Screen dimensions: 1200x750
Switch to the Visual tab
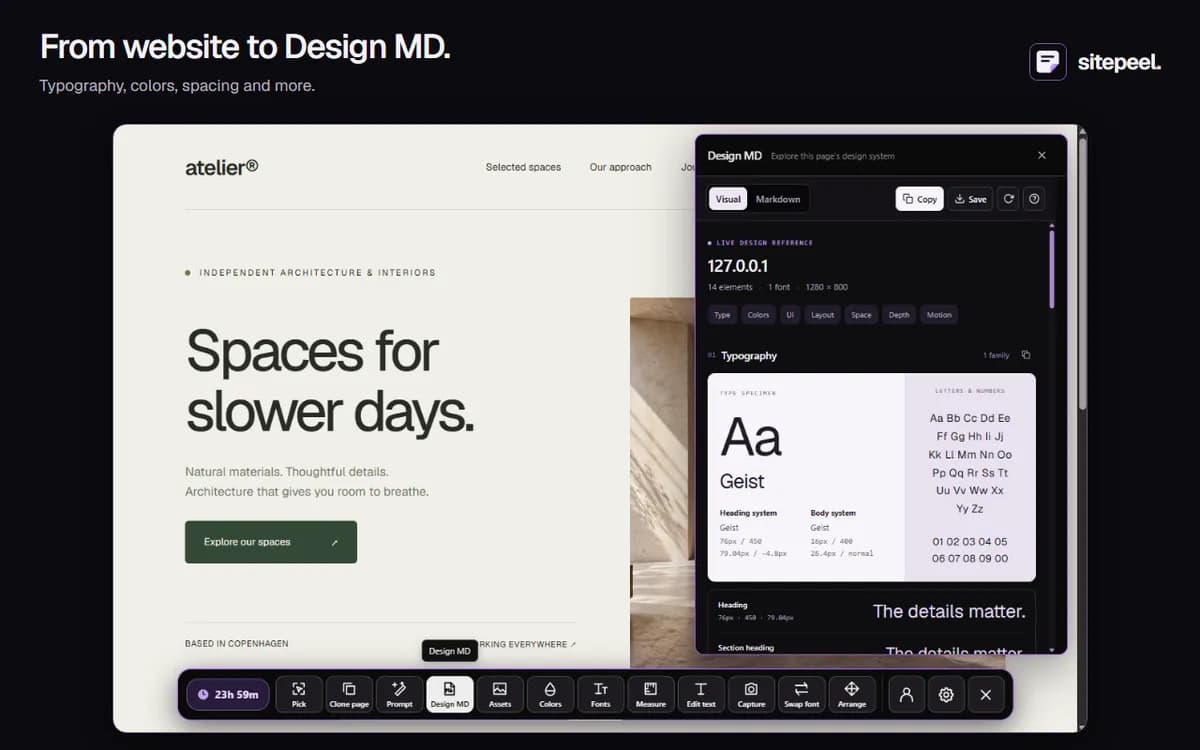728,199
